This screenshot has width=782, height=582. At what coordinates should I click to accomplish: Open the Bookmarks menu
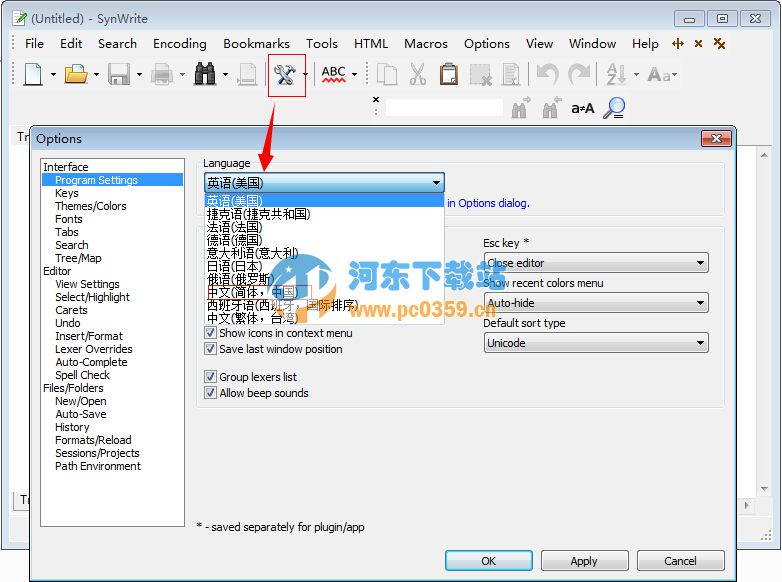[x=256, y=44]
